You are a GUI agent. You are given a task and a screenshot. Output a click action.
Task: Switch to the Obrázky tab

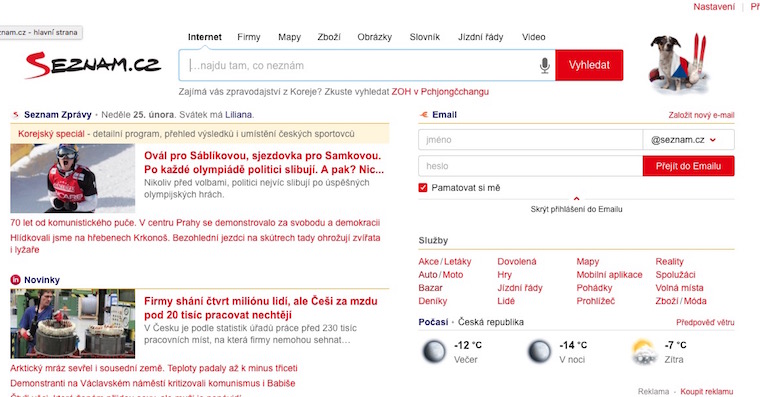tap(374, 37)
